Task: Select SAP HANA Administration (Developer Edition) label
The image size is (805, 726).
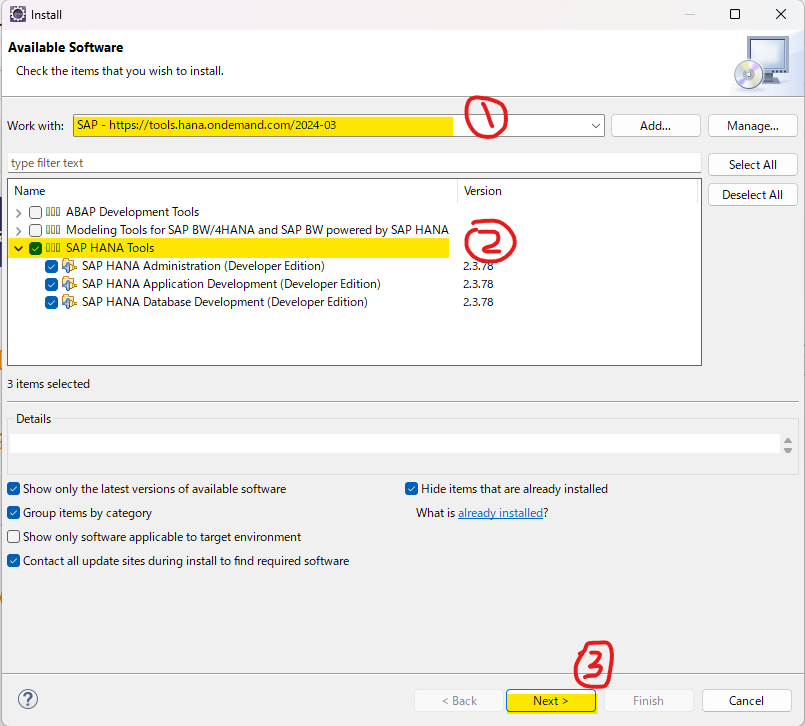Action: 203,266
